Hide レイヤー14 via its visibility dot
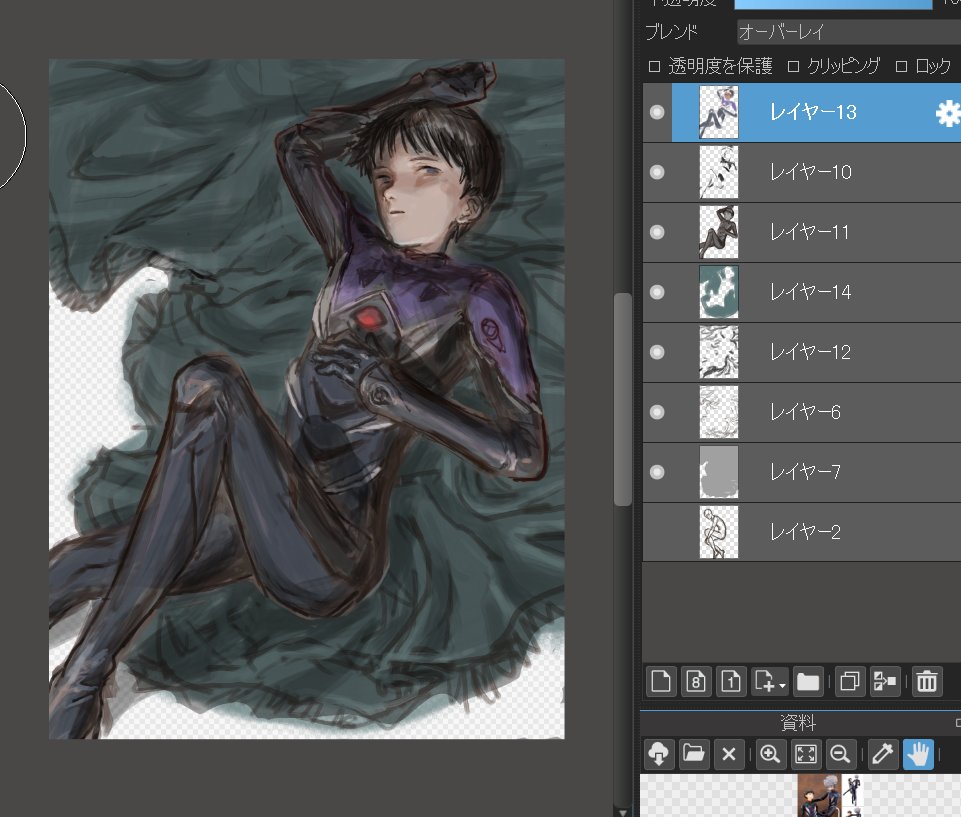The image size is (961, 817). point(657,292)
